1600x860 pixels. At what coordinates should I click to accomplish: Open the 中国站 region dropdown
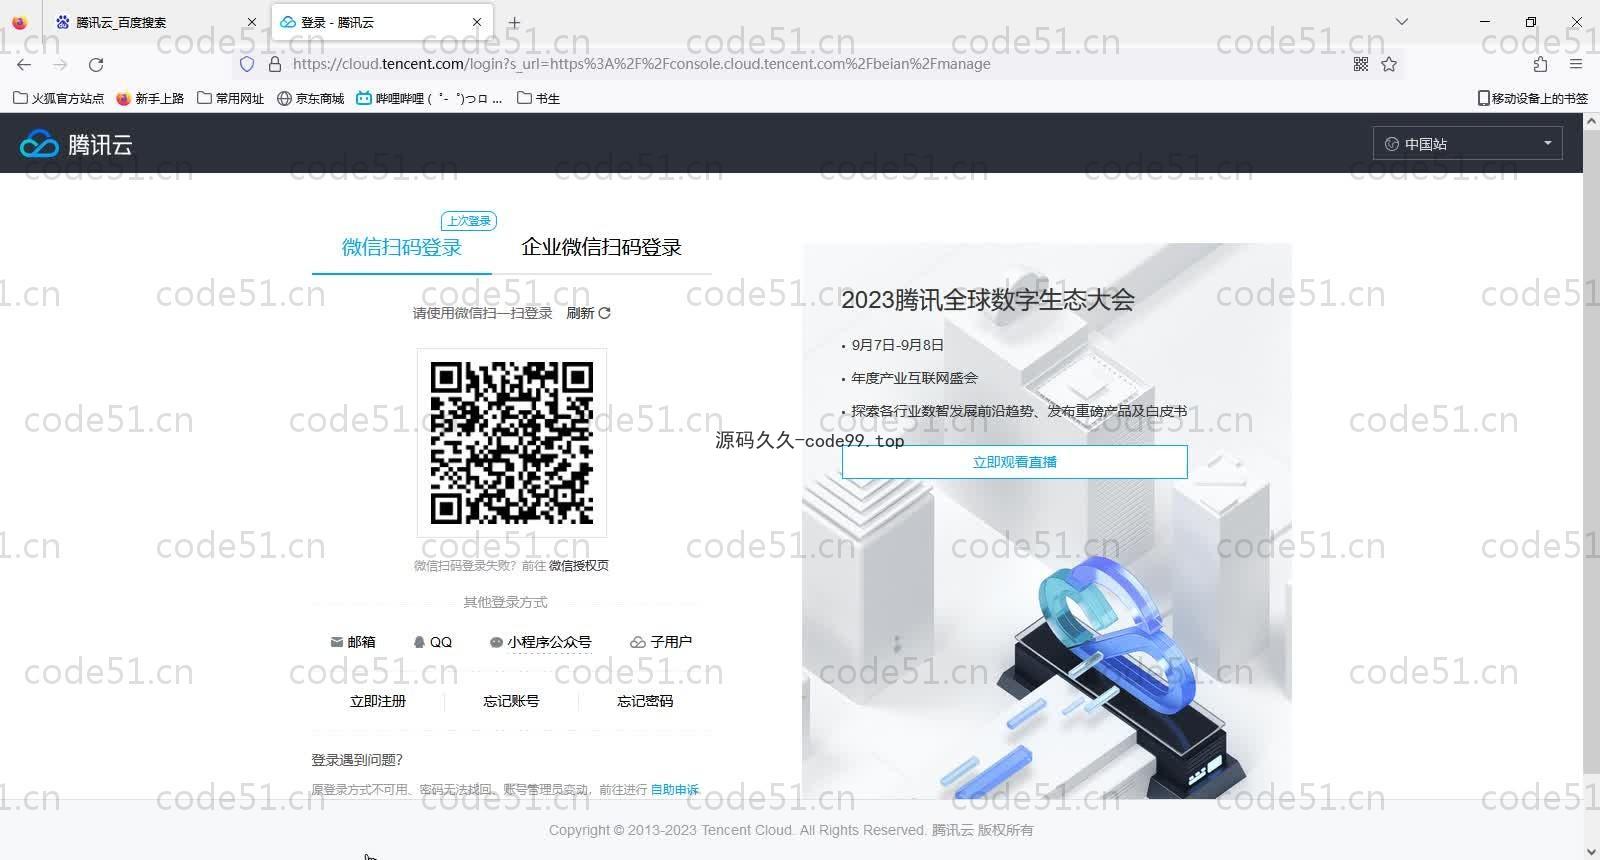click(1467, 143)
